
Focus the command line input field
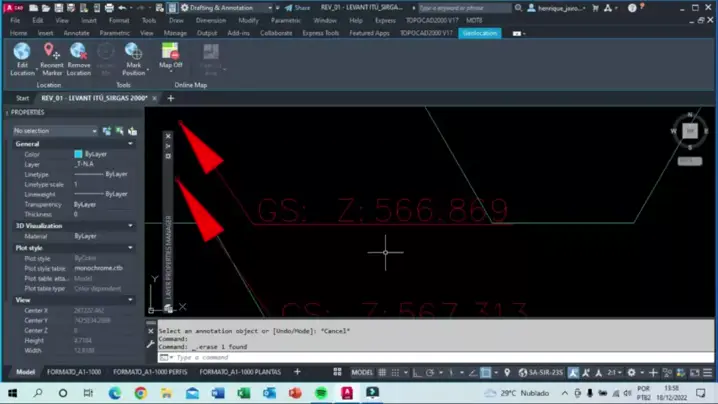pyautogui.click(x=435, y=357)
